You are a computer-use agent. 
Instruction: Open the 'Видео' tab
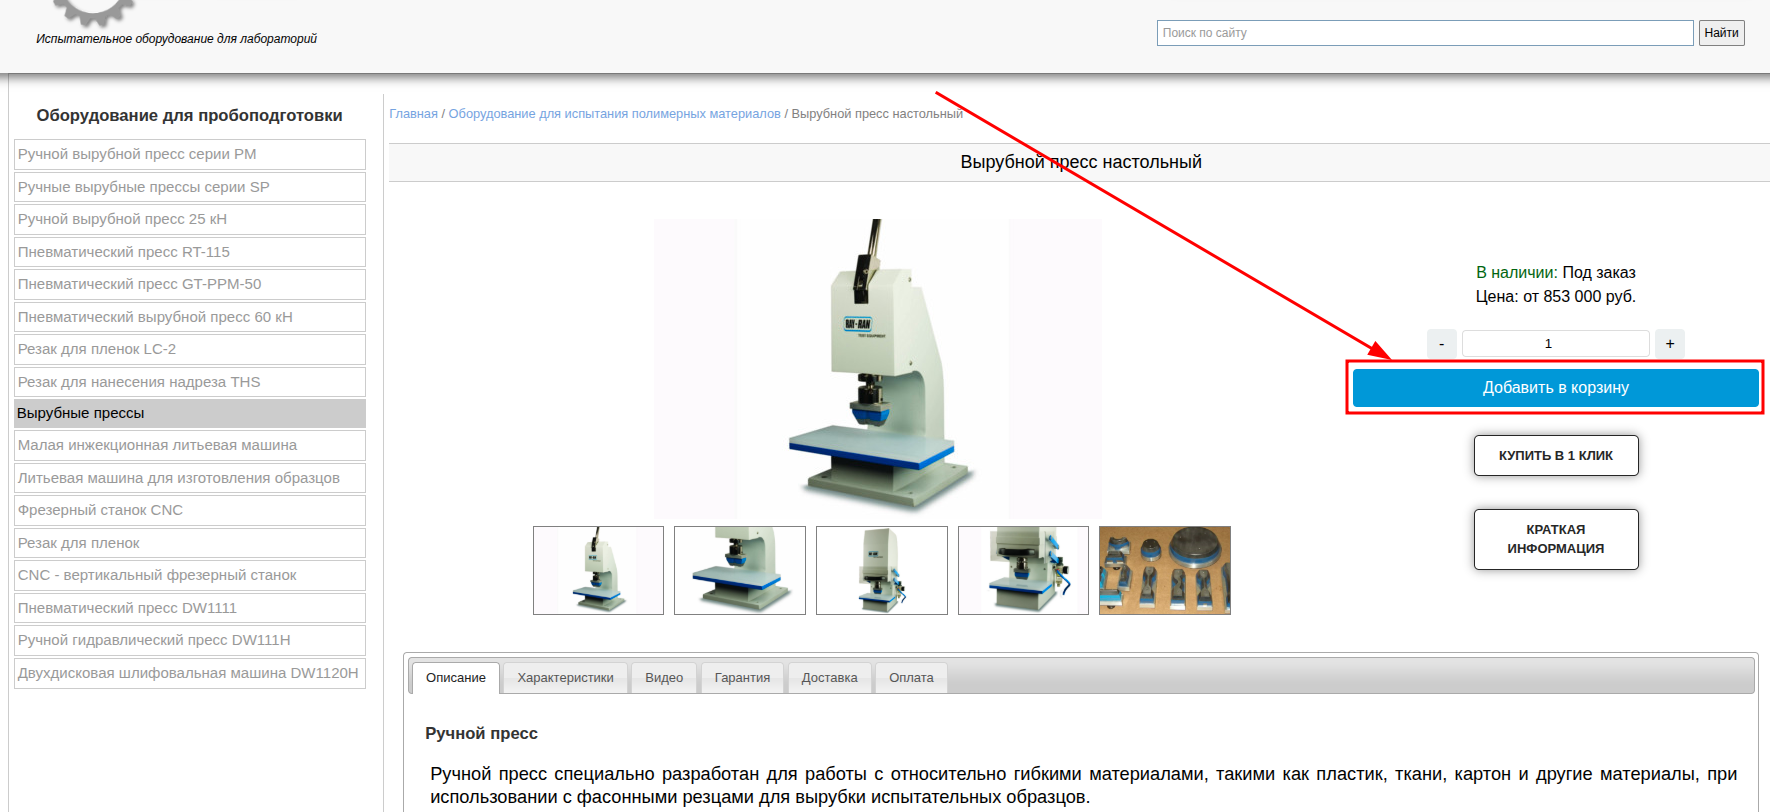(x=664, y=678)
